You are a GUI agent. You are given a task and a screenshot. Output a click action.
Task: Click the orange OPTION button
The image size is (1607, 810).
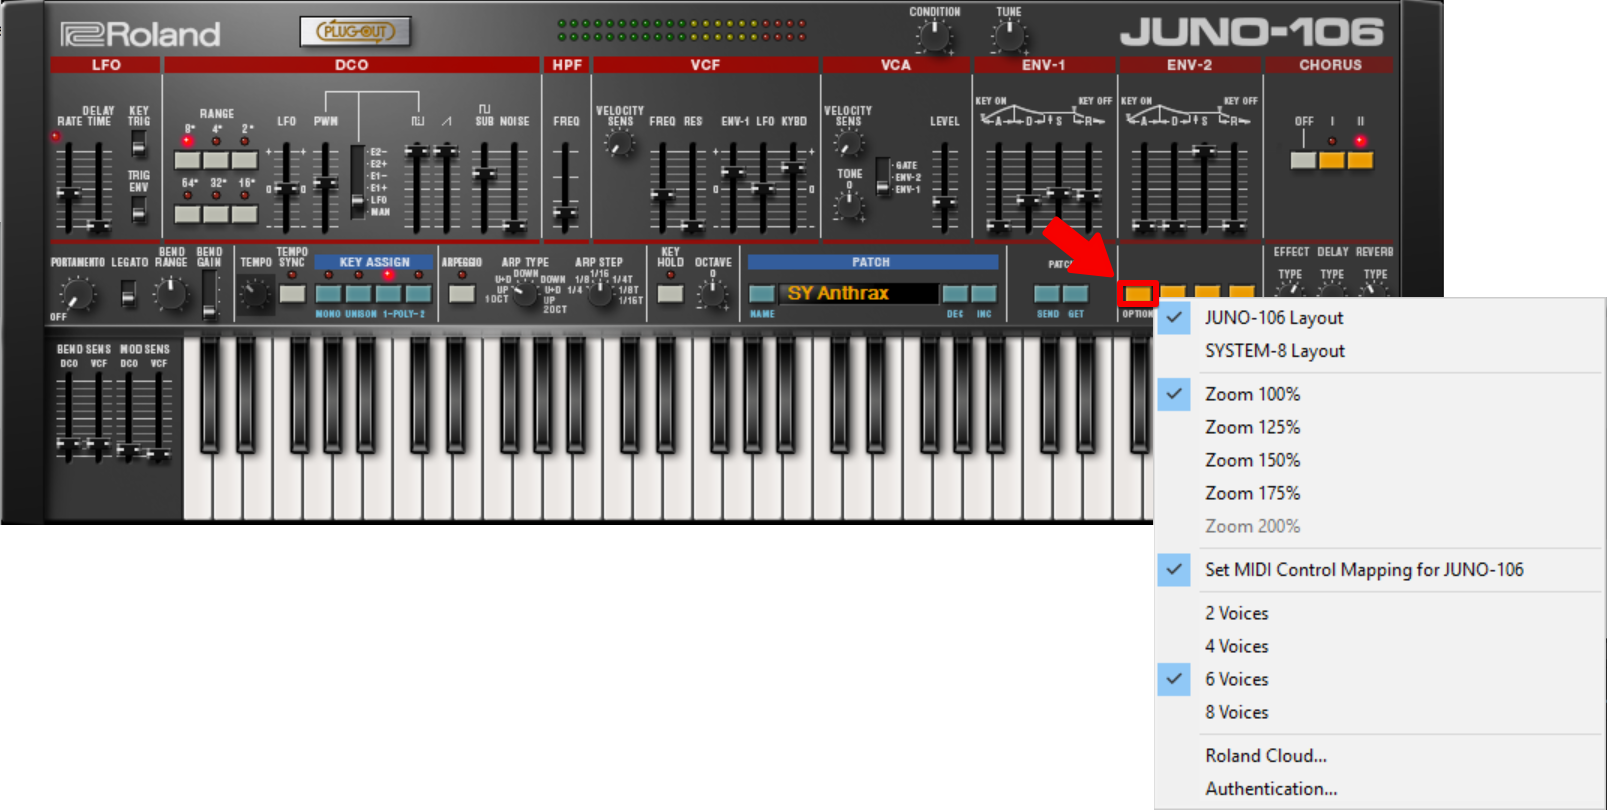[1137, 293]
